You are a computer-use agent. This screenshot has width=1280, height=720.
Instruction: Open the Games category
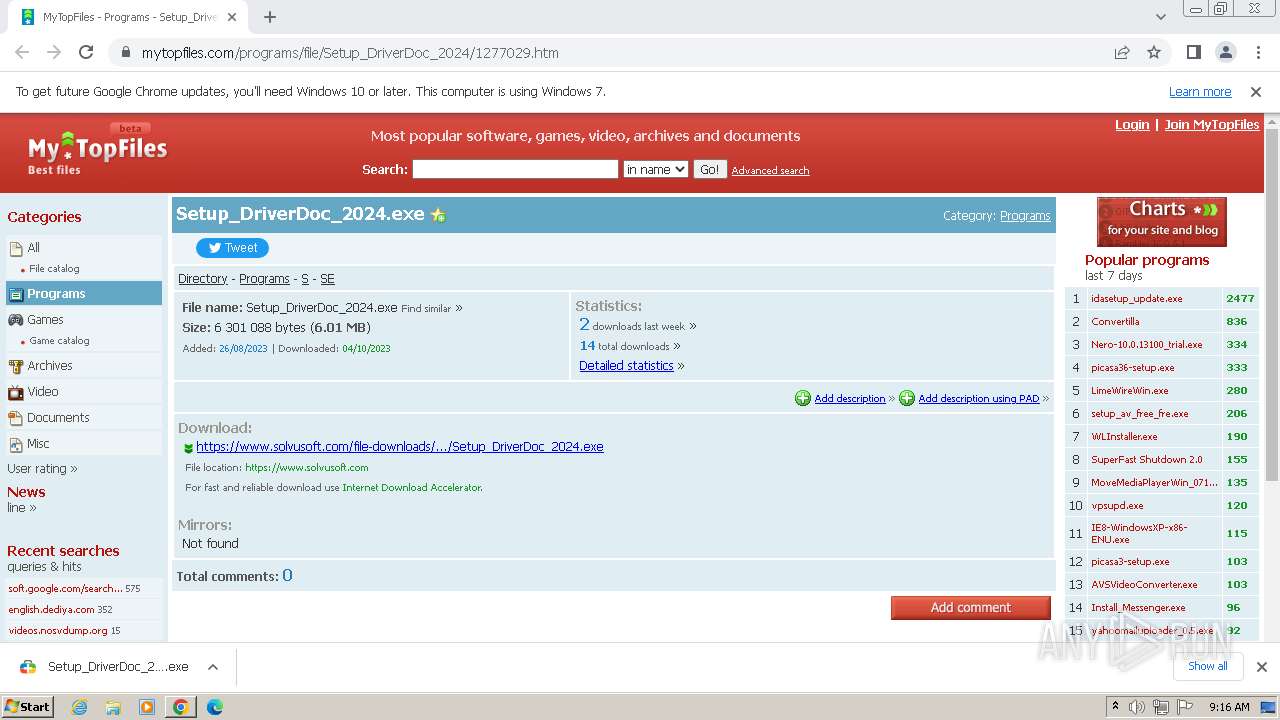click(x=45, y=320)
